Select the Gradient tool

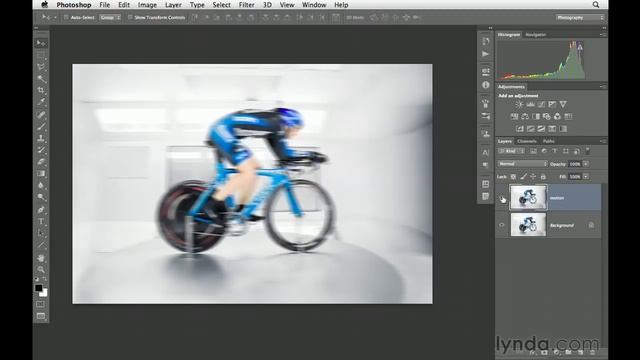tap(41, 173)
